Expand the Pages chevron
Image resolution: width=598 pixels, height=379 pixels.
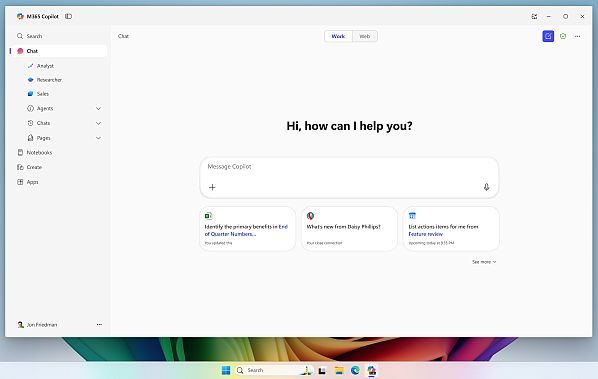(x=98, y=138)
